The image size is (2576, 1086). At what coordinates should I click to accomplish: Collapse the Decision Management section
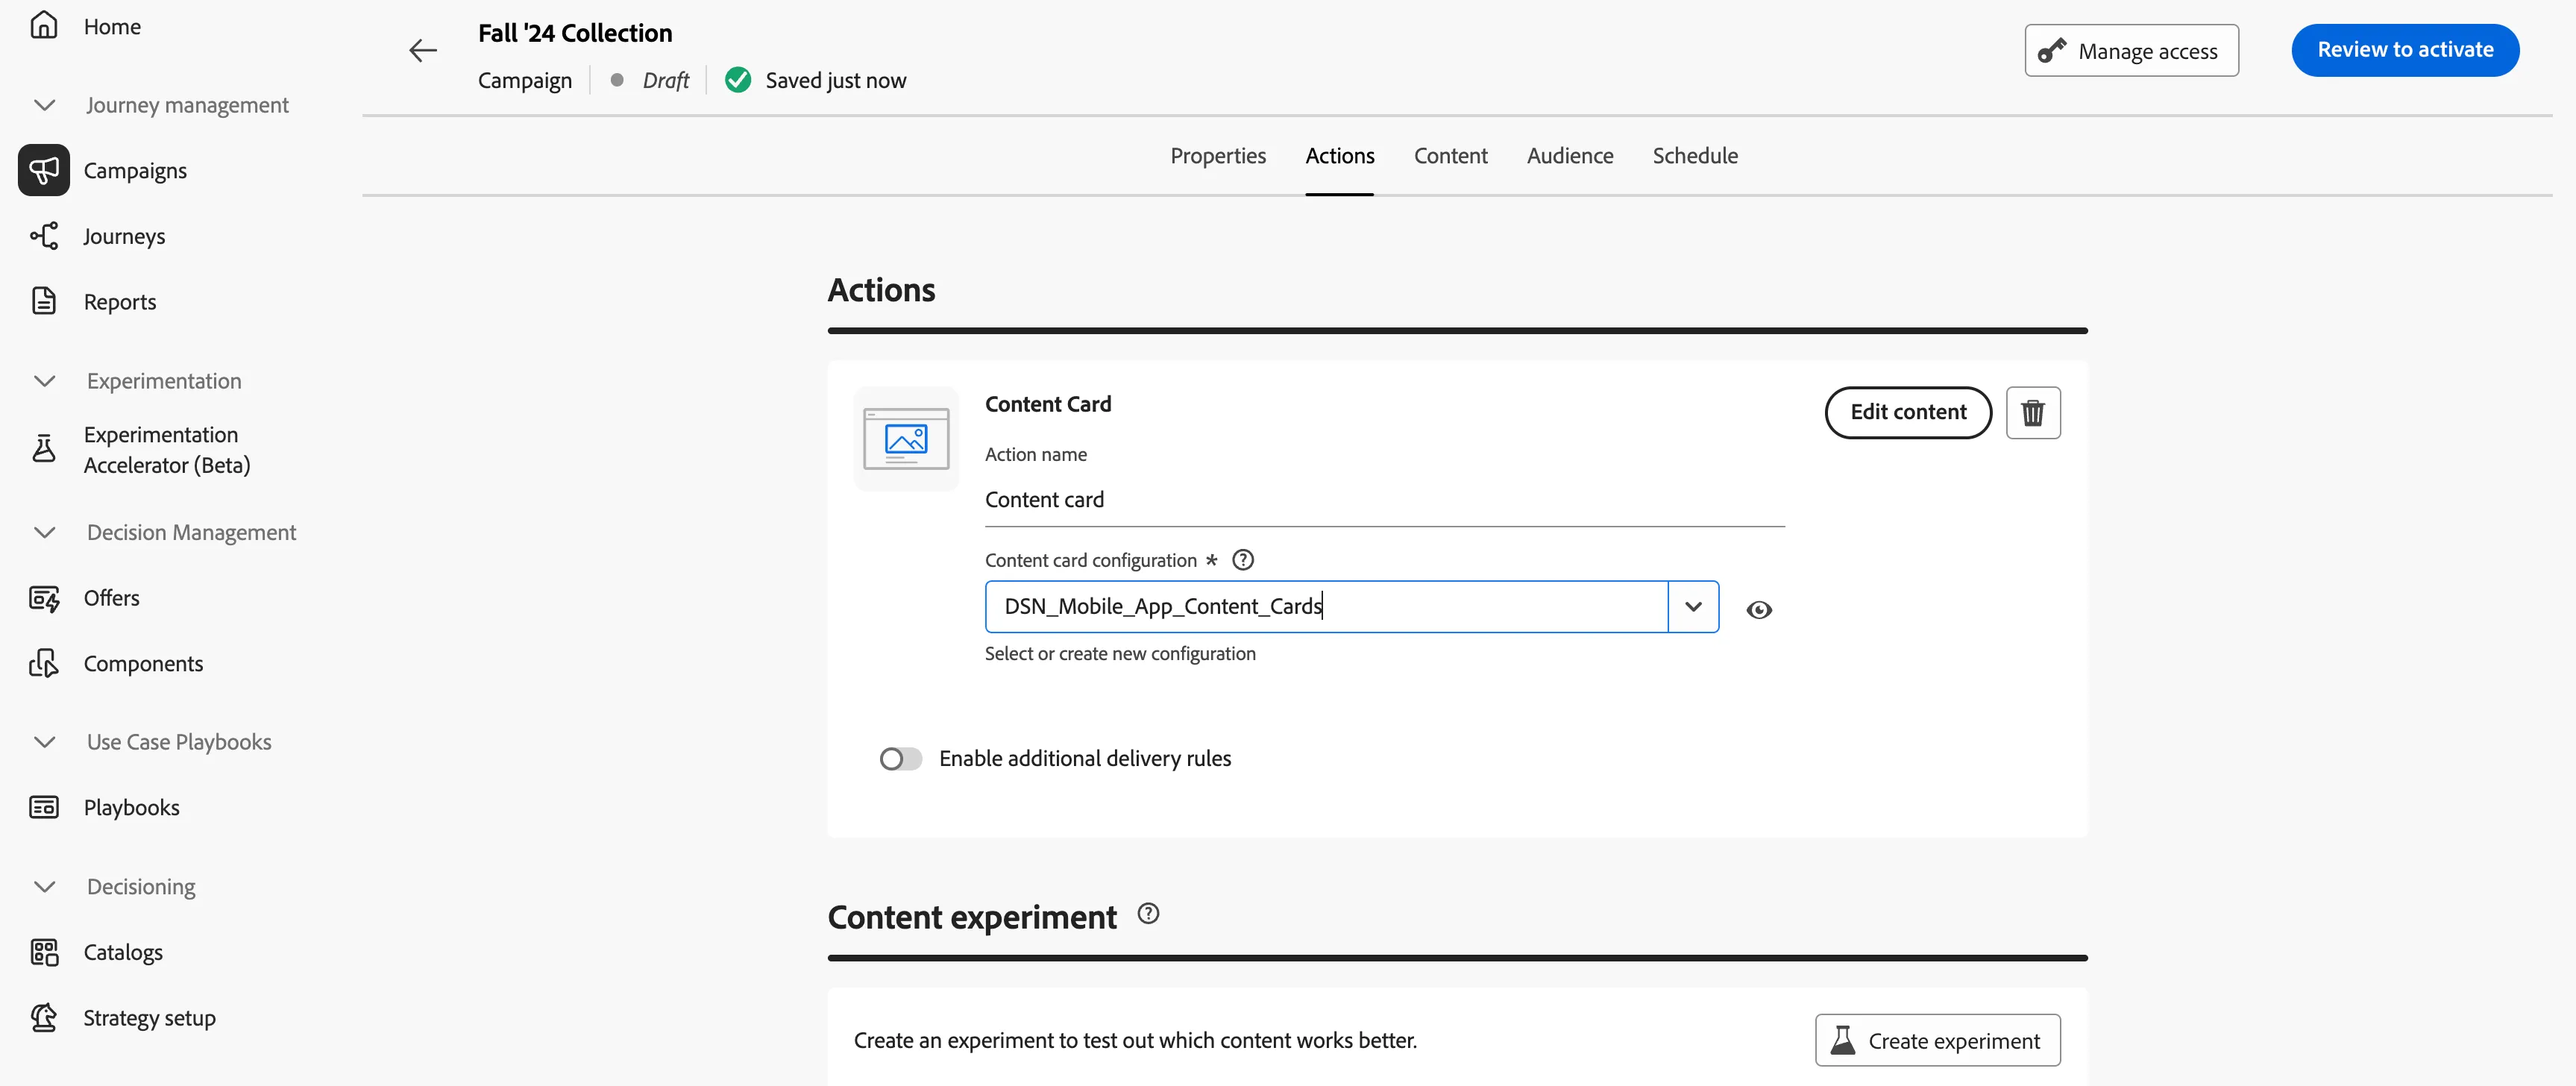pyautogui.click(x=44, y=532)
